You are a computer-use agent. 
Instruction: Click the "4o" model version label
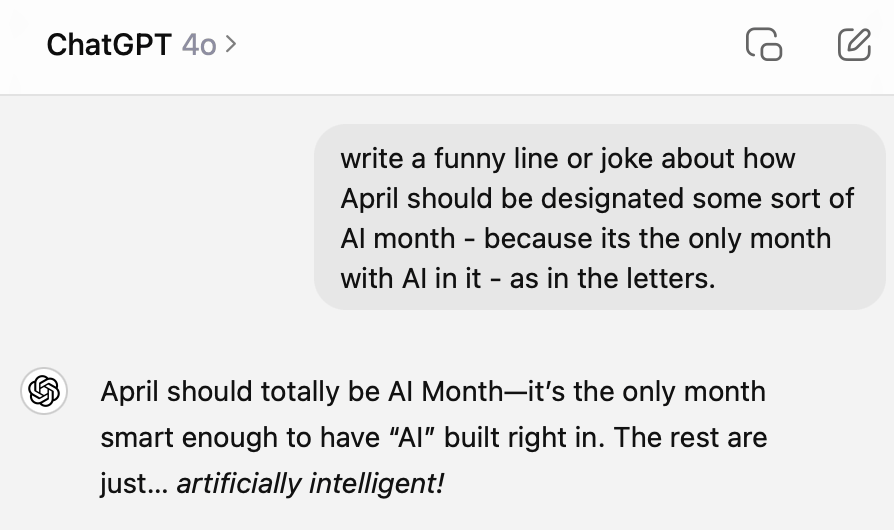click(199, 45)
